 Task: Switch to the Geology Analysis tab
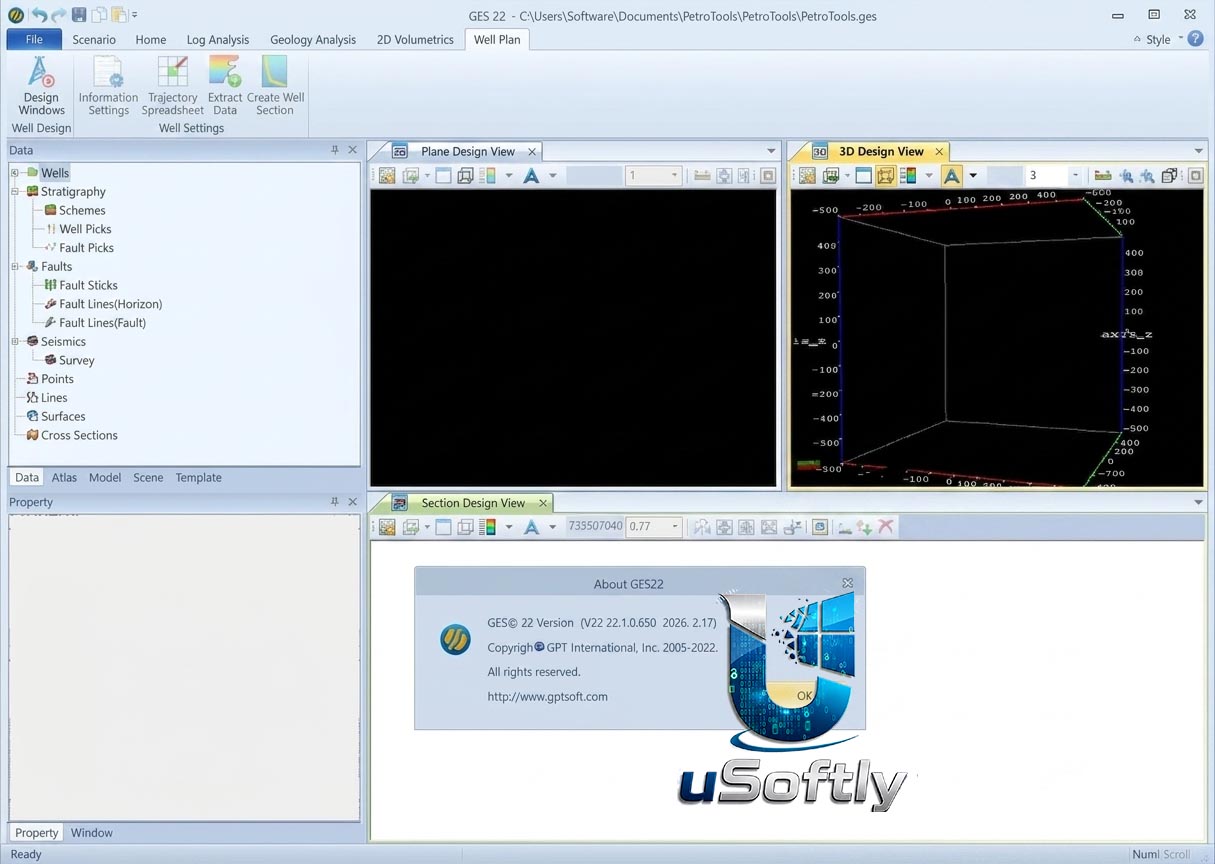(x=313, y=39)
